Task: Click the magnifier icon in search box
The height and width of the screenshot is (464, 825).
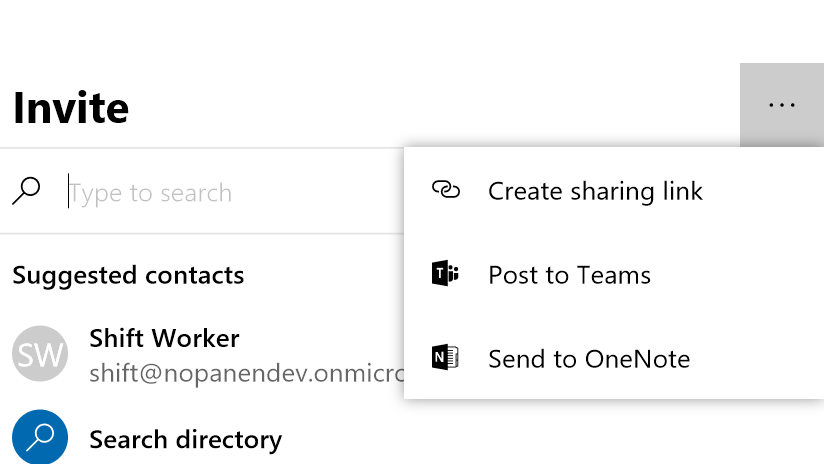Action: coord(27,191)
